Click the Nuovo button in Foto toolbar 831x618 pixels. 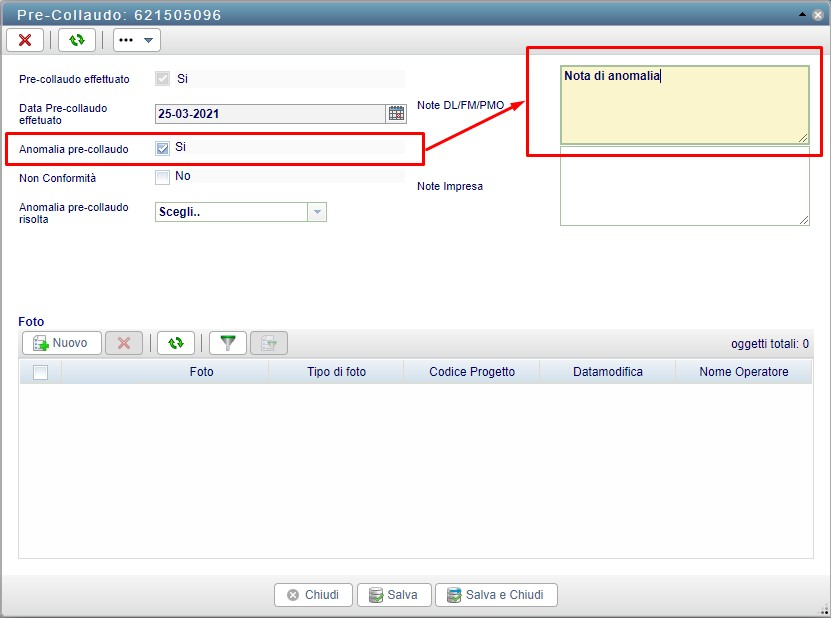click(61, 343)
